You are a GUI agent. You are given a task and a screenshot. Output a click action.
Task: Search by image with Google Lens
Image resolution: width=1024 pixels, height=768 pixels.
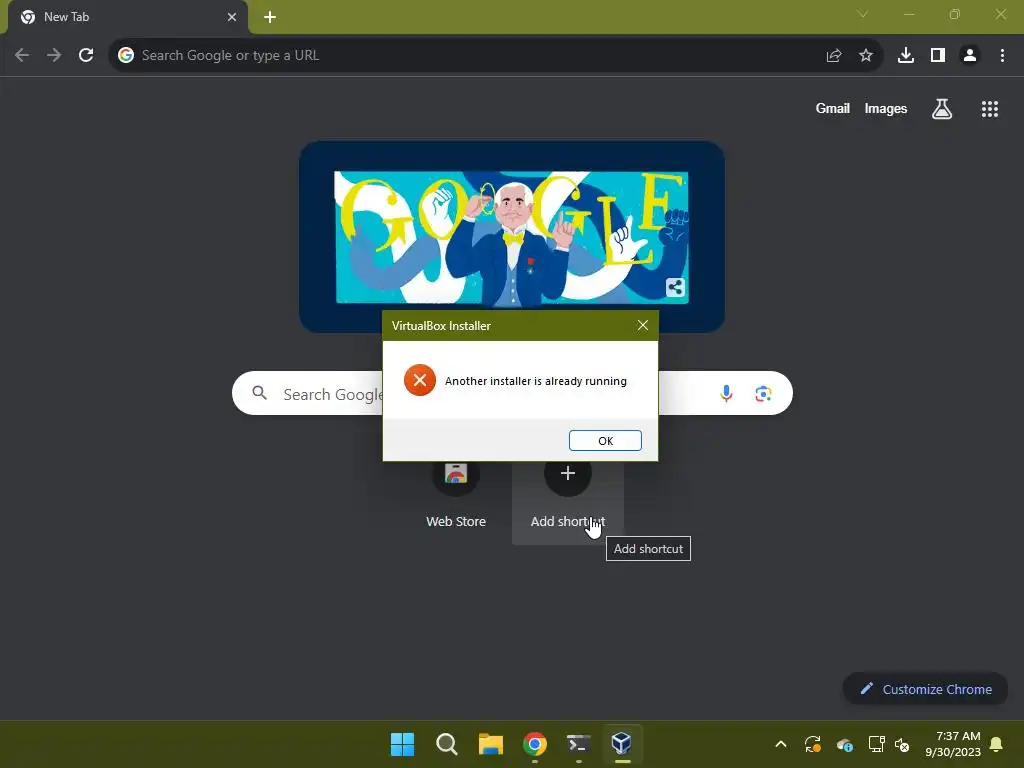pyautogui.click(x=763, y=393)
